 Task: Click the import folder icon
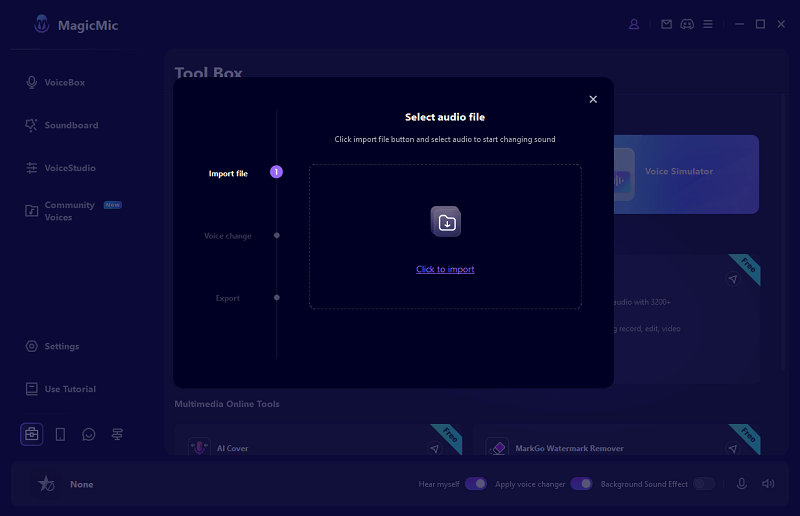tap(446, 222)
